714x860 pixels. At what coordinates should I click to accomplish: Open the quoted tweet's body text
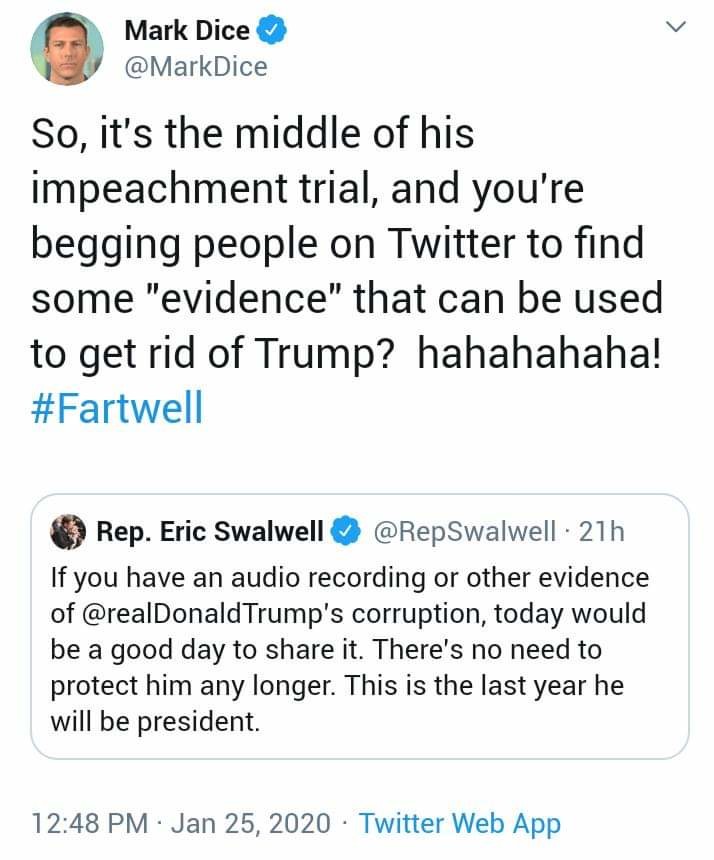(350, 650)
